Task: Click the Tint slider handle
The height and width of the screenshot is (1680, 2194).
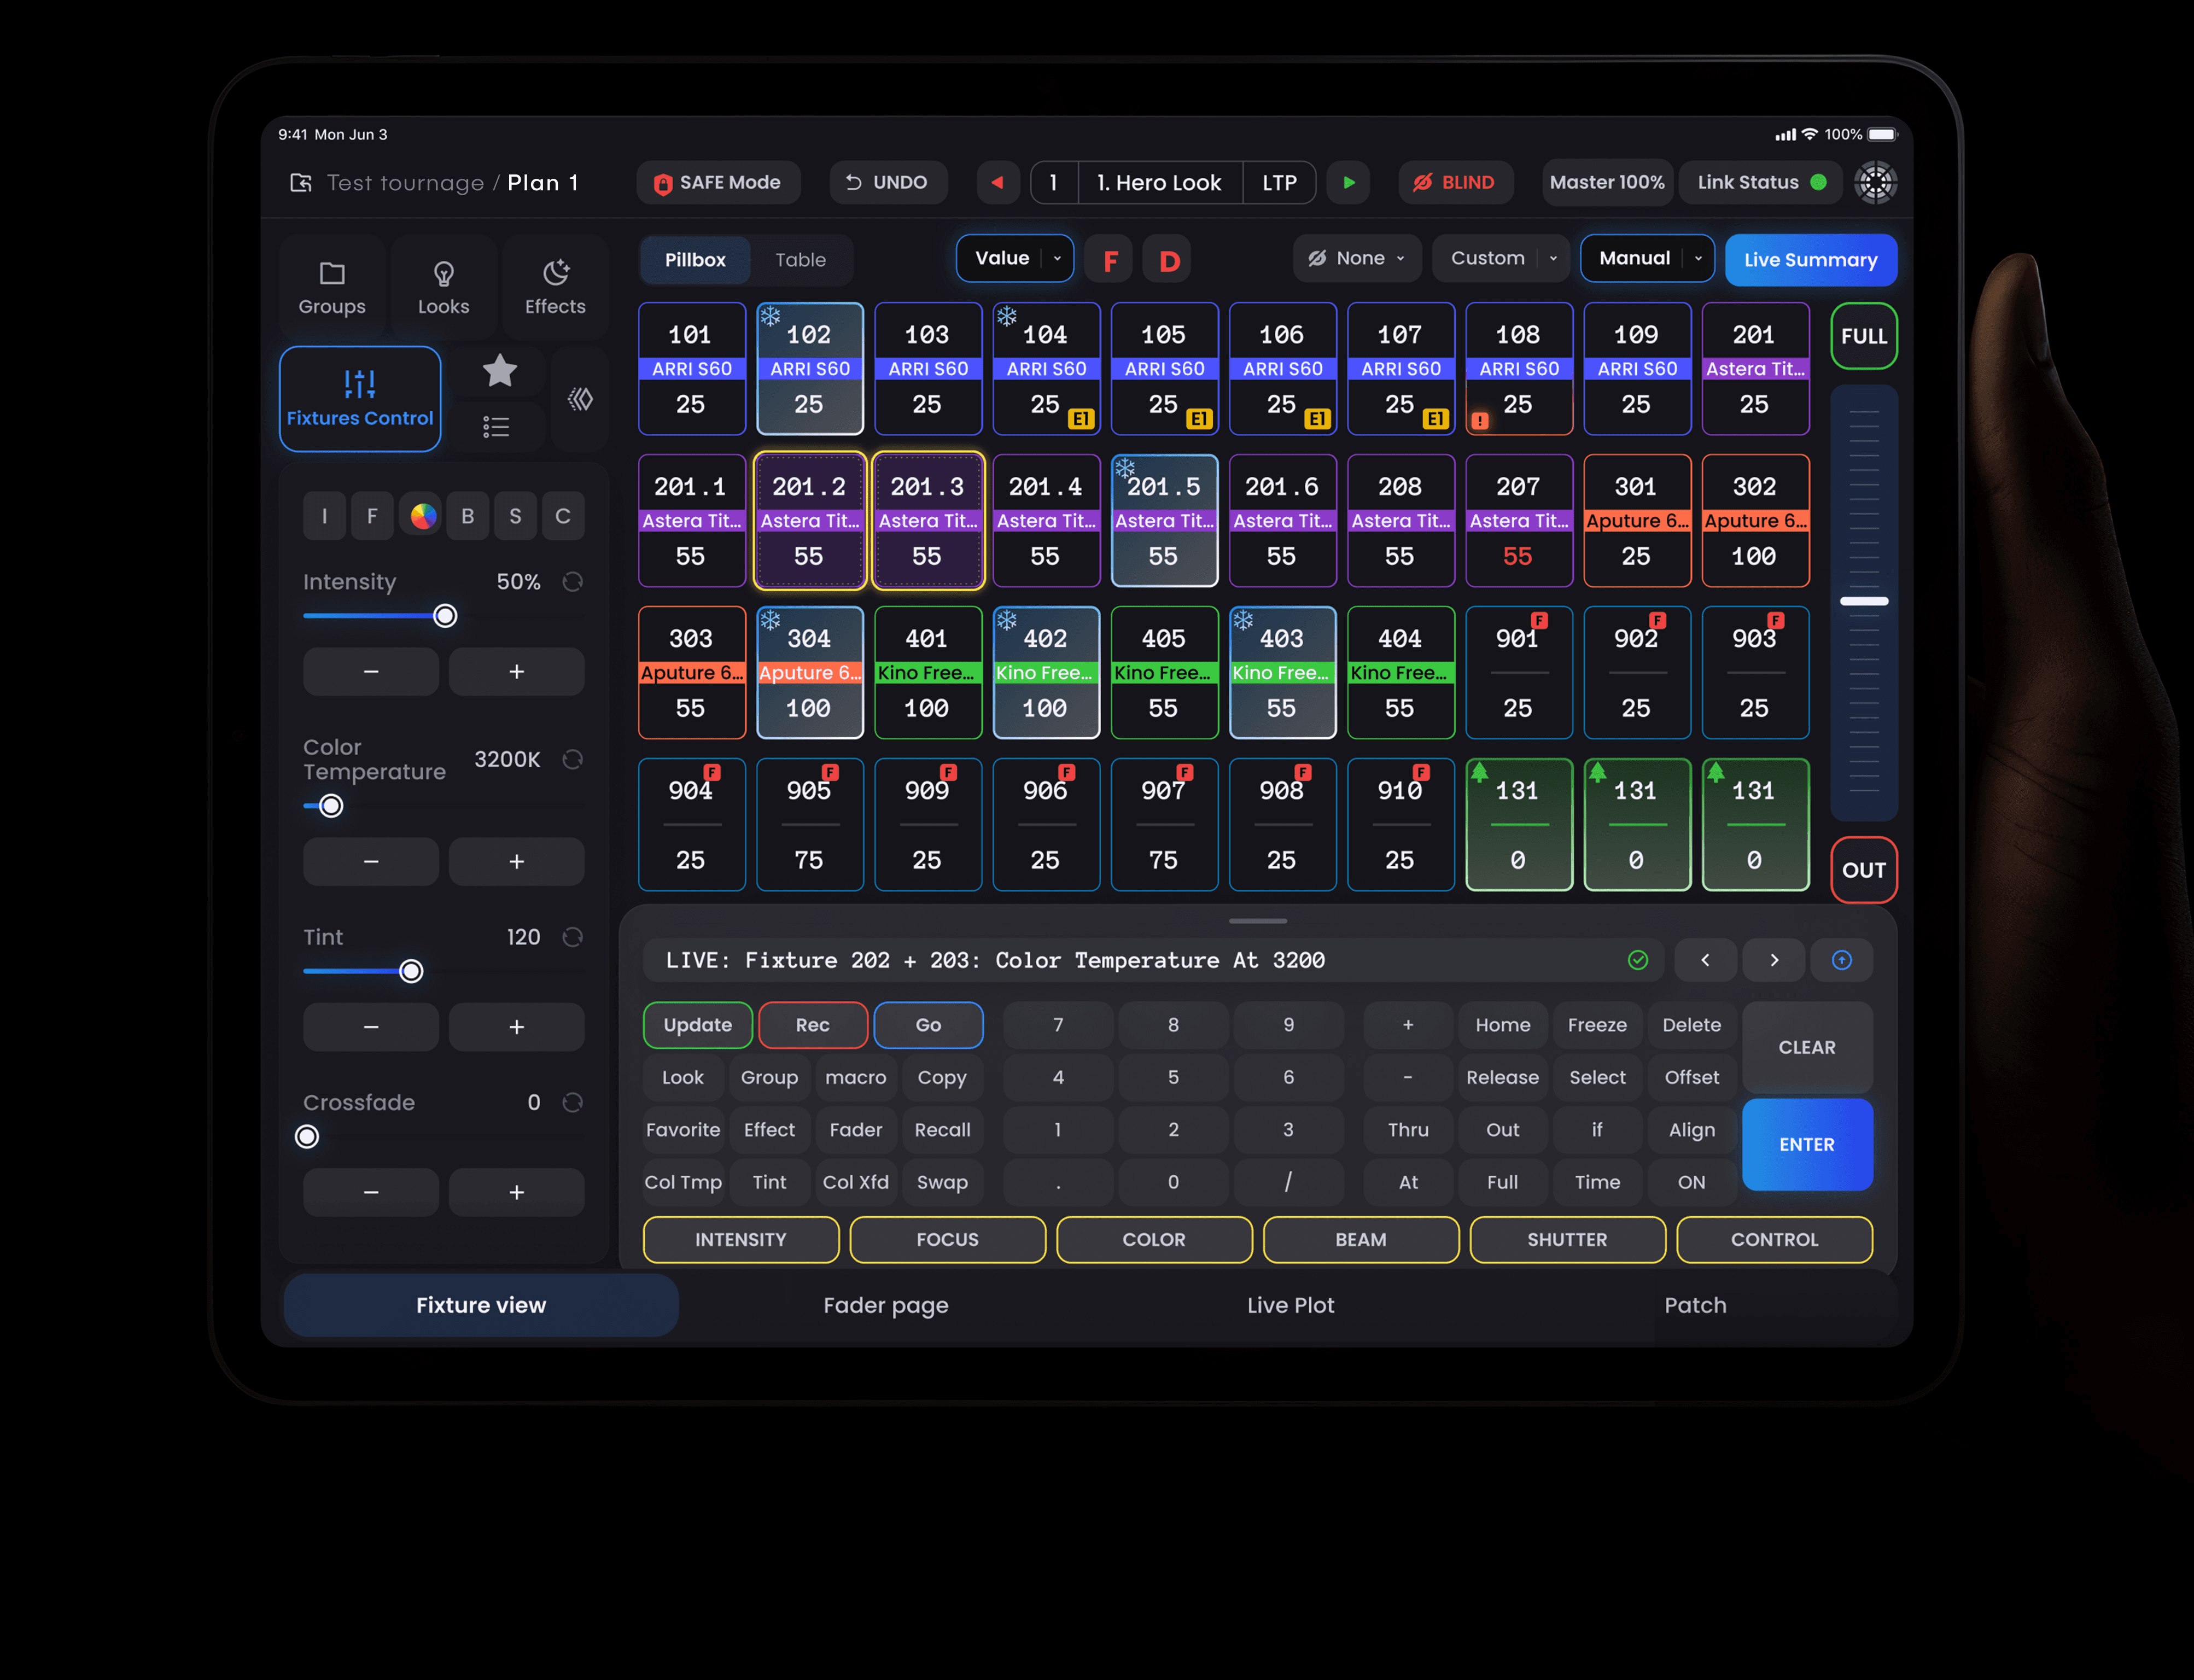Action: tap(411, 971)
